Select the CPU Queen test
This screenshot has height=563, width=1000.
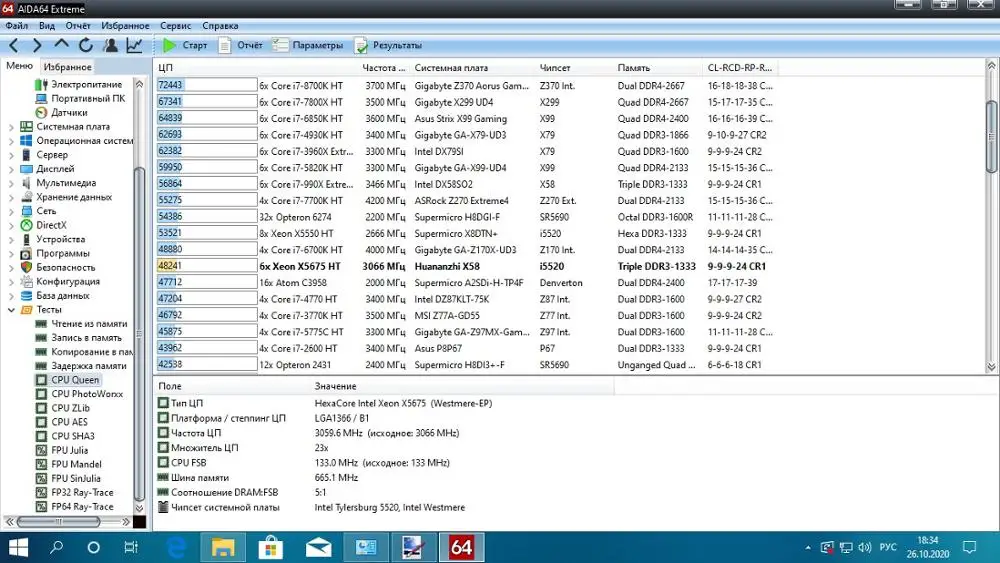[75, 380]
